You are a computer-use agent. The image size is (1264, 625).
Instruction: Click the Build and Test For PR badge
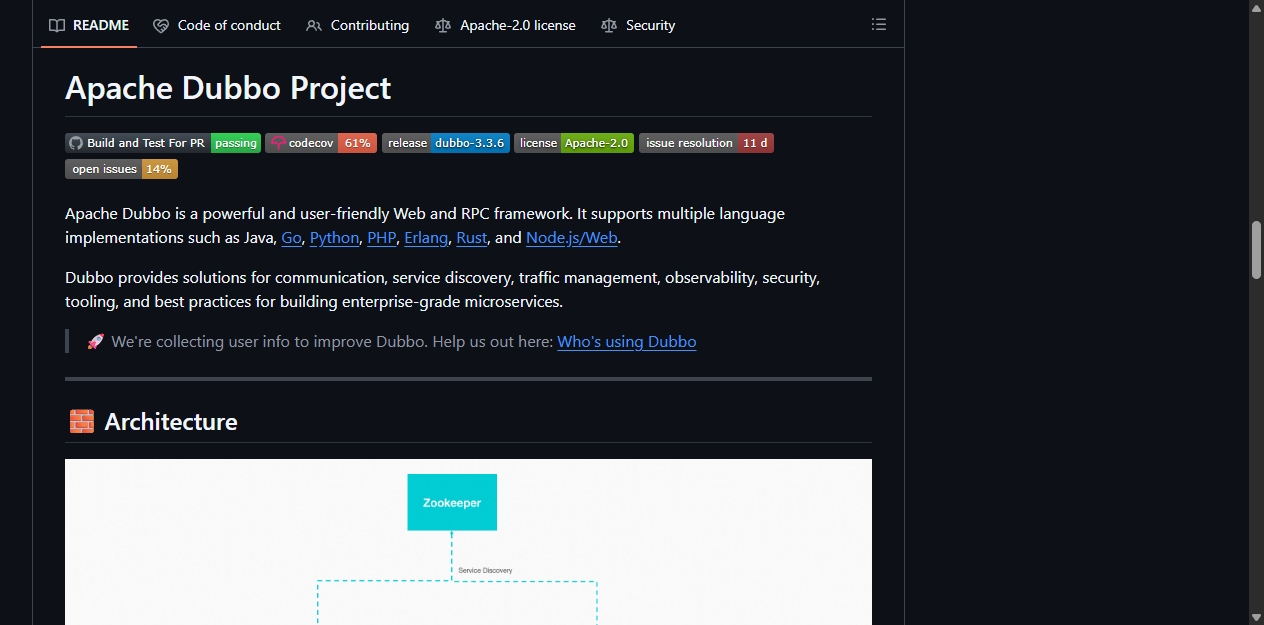coord(163,143)
